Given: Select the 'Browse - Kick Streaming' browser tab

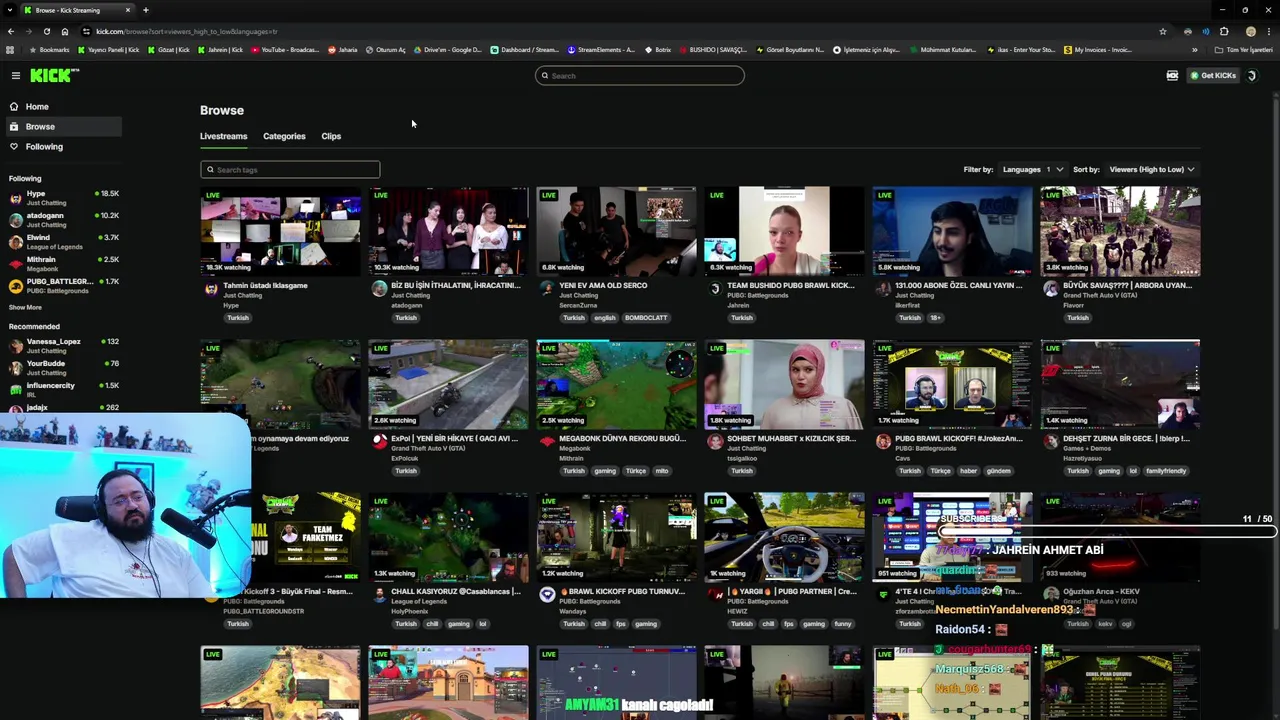Looking at the screenshot, I should click(x=75, y=10).
